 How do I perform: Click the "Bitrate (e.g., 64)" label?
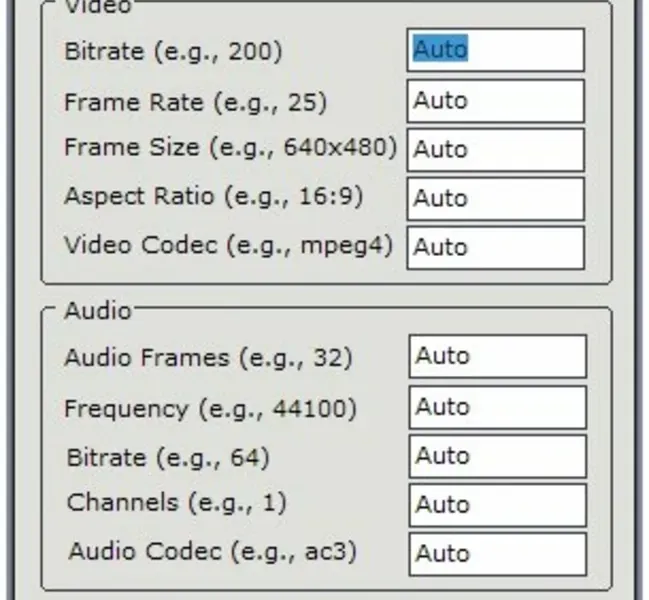(x=168, y=458)
